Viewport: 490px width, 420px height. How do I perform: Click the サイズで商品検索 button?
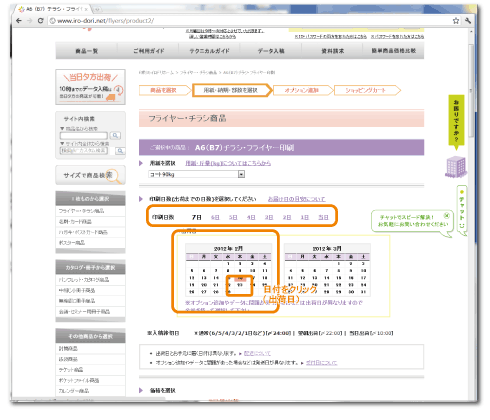90,175
